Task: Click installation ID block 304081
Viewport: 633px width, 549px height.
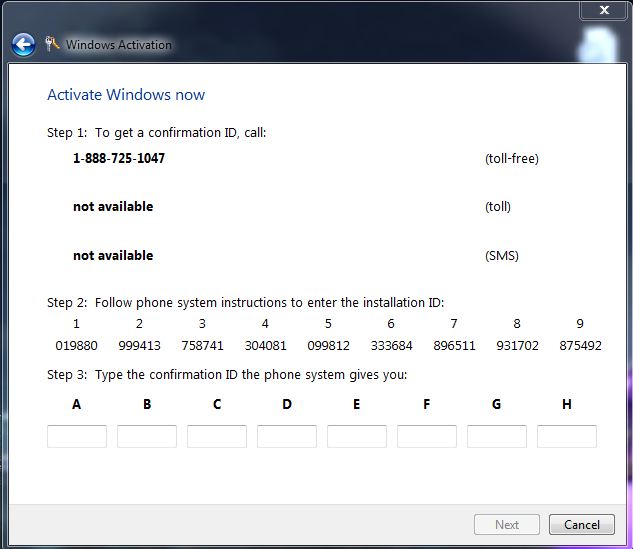Action: click(265, 346)
